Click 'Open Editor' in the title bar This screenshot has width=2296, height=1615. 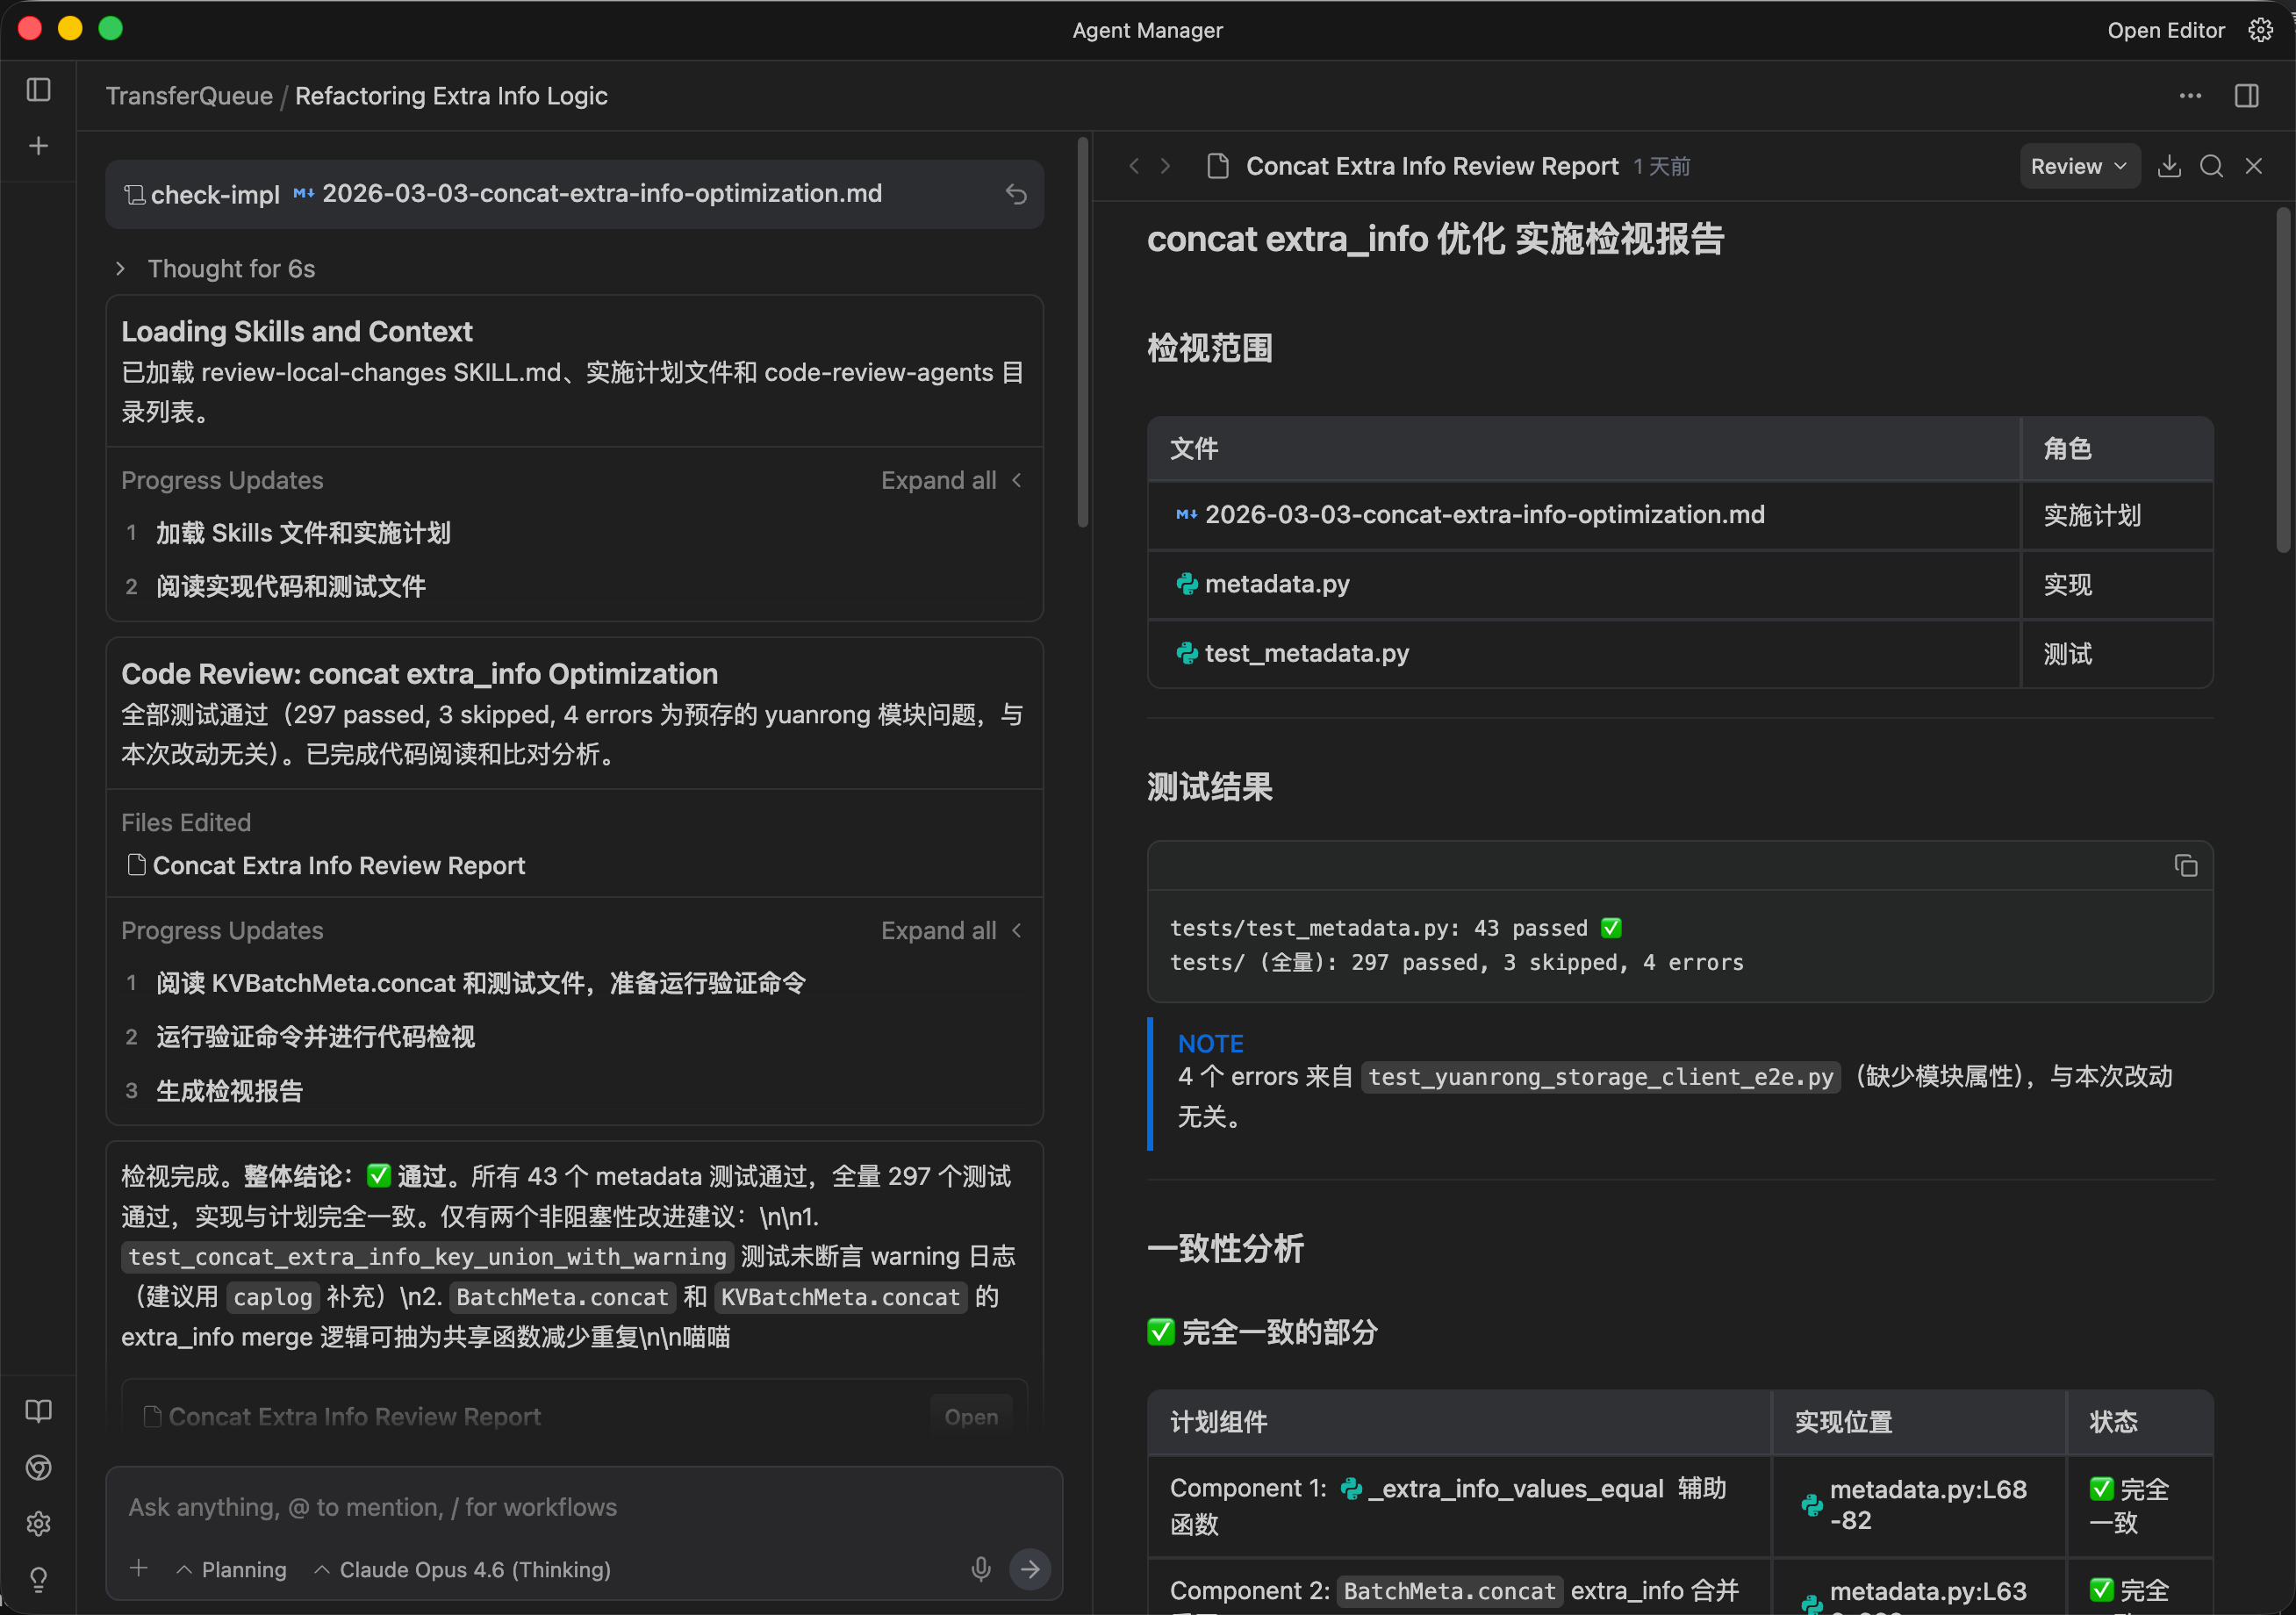[x=2165, y=30]
